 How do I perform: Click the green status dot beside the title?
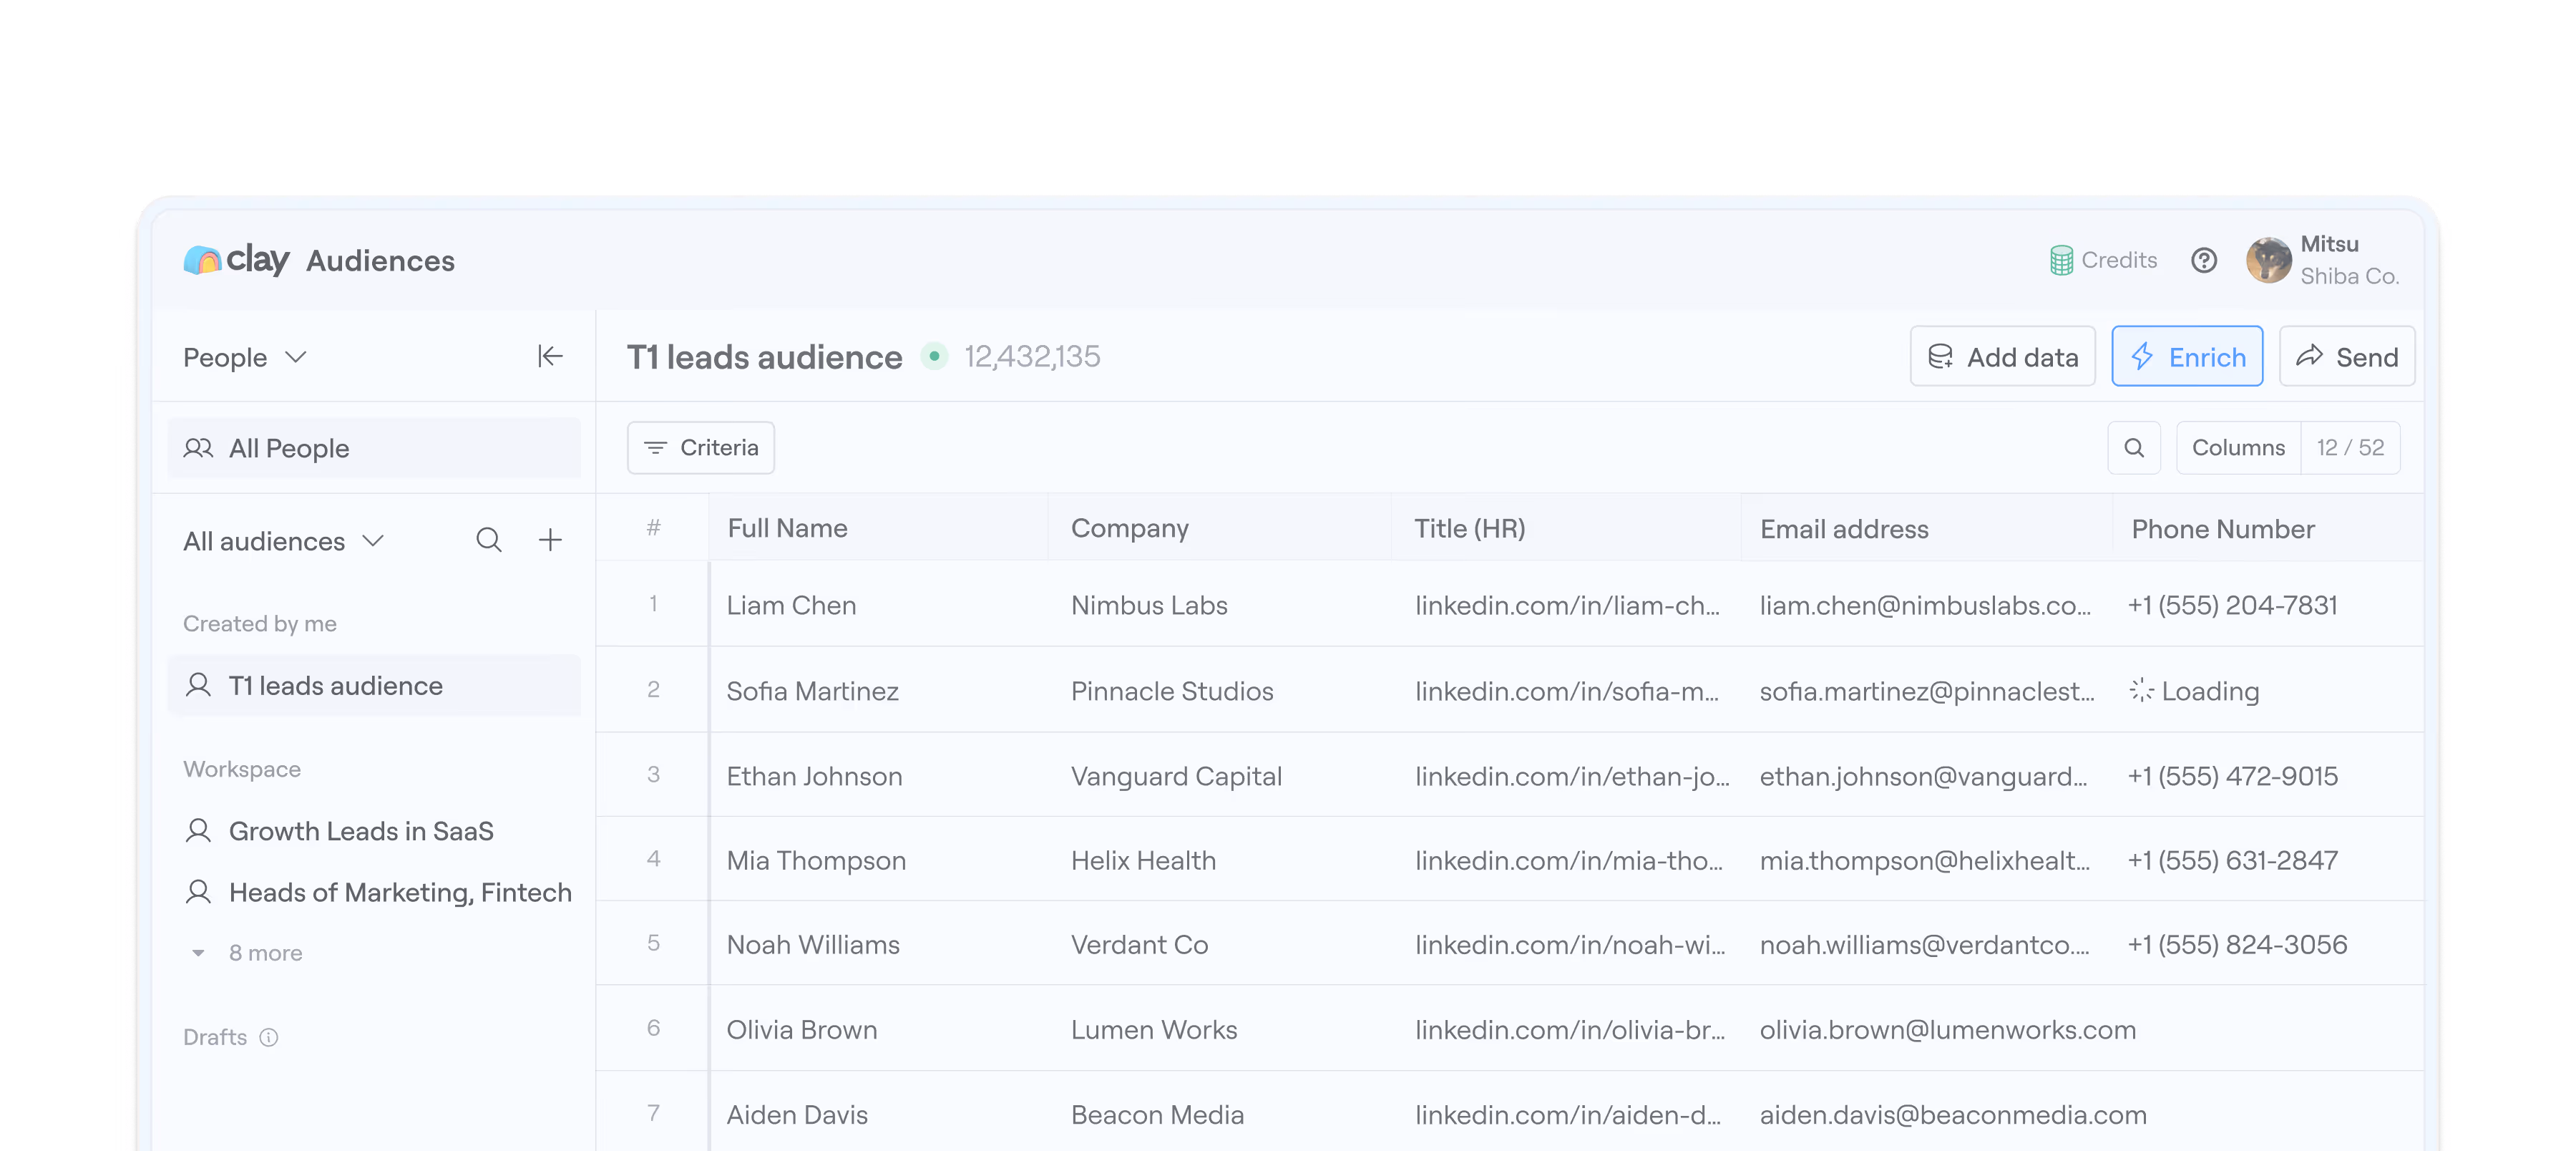tap(934, 356)
